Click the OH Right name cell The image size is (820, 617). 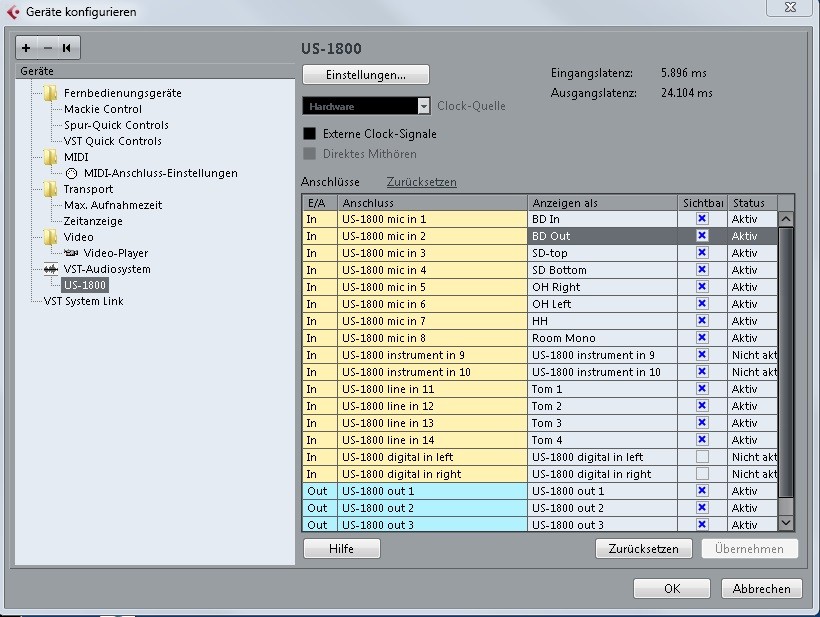click(x=602, y=287)
